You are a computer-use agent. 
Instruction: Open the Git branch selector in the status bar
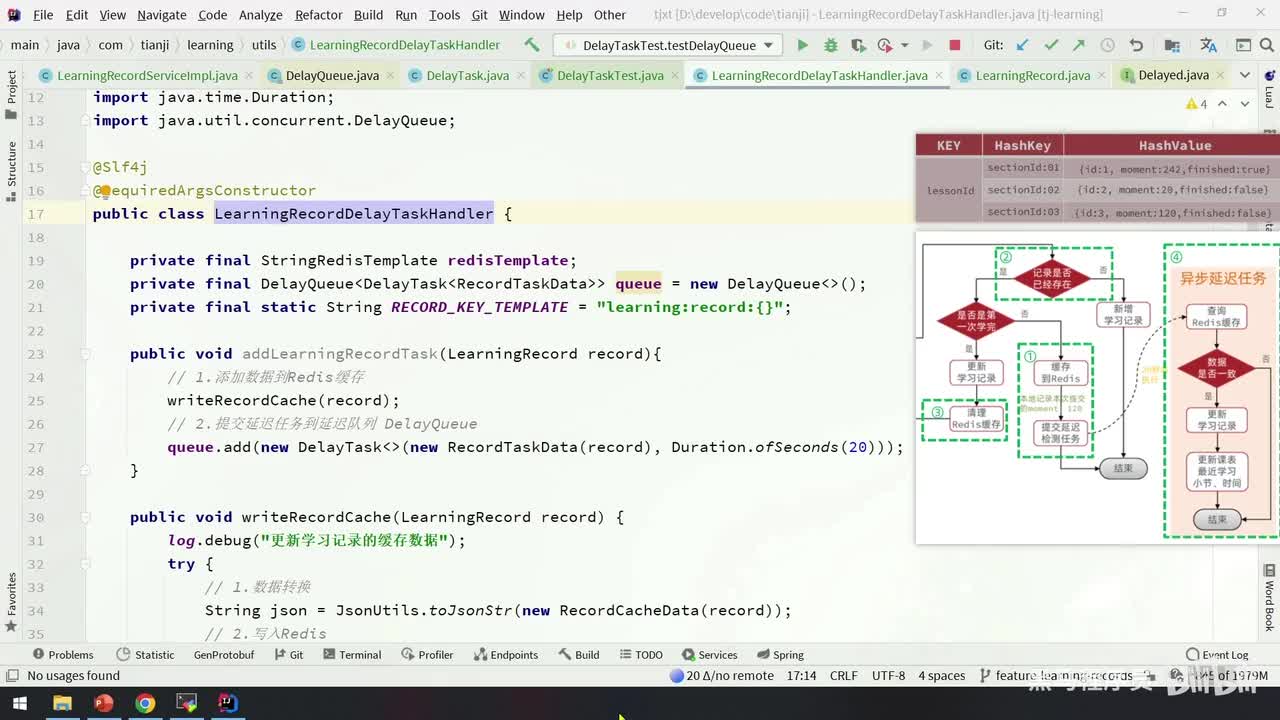click(x=1057, y=676)
